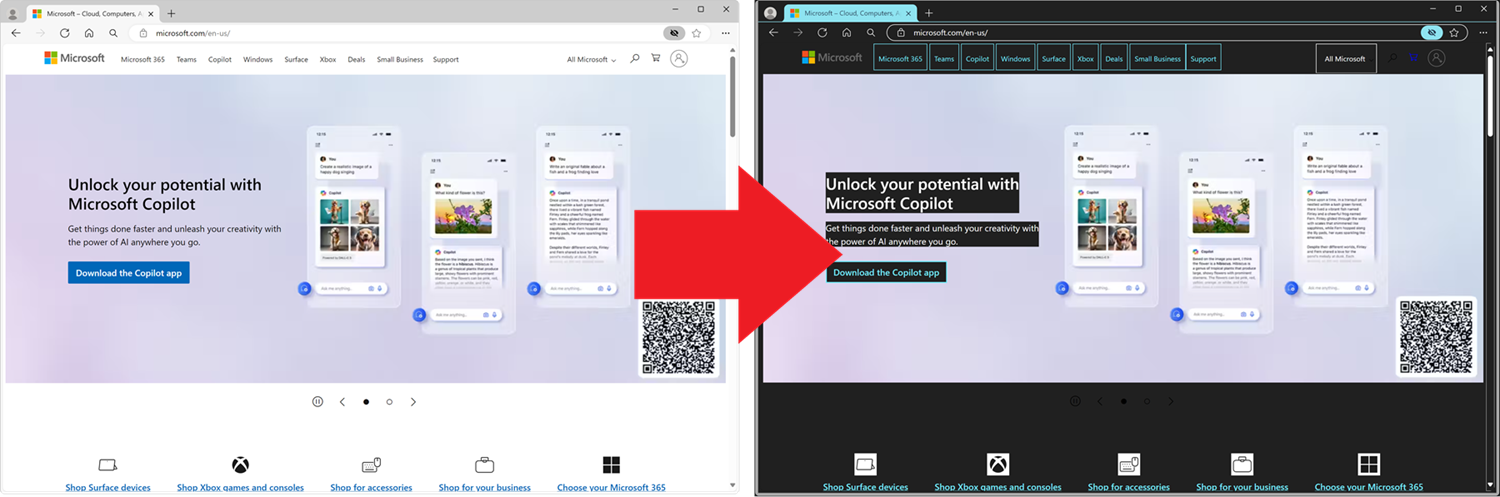The height and width of the screenshot is (497, 1500).
Task: Click the Xbox logo icon in light-theme window
Action: [240, 464]
